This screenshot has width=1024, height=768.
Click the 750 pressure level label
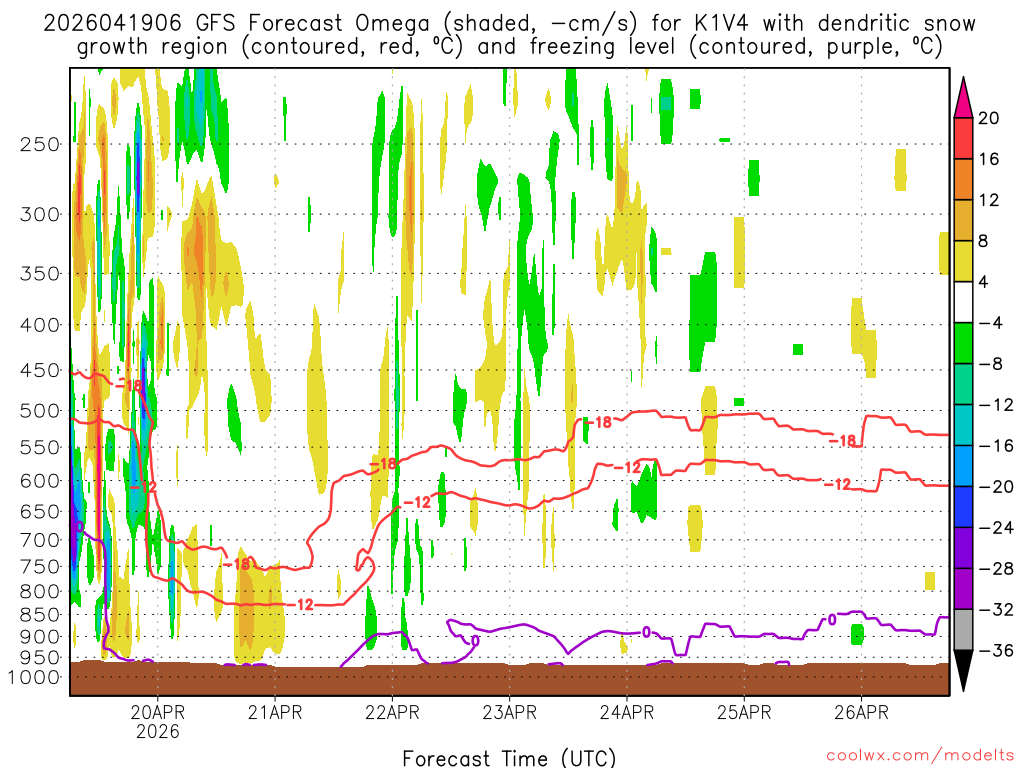40,567
